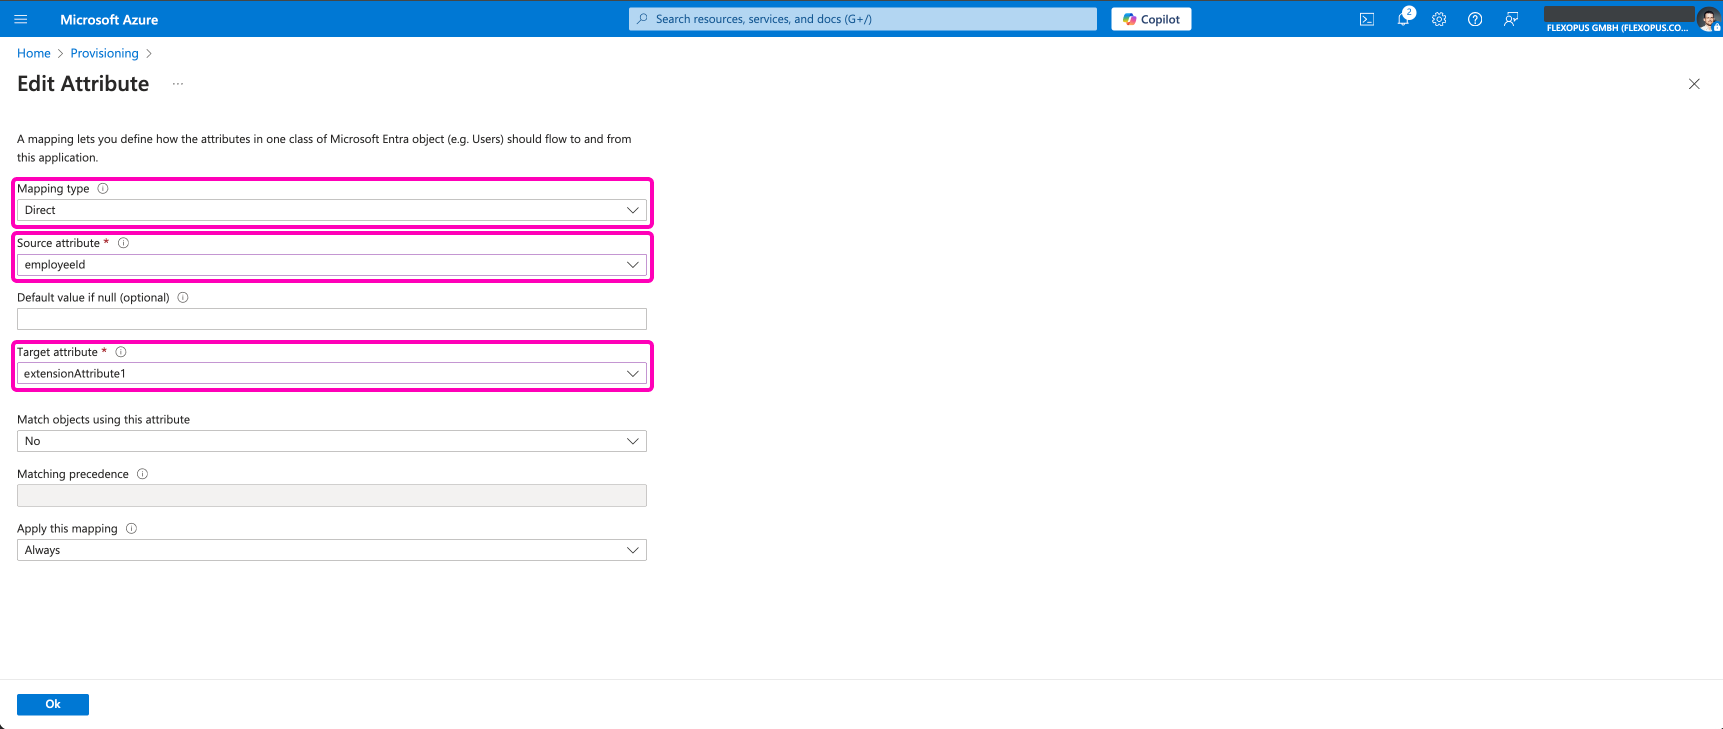Click info icon next to Apply this mapping

pyautogui.click(x=131, y=528)
